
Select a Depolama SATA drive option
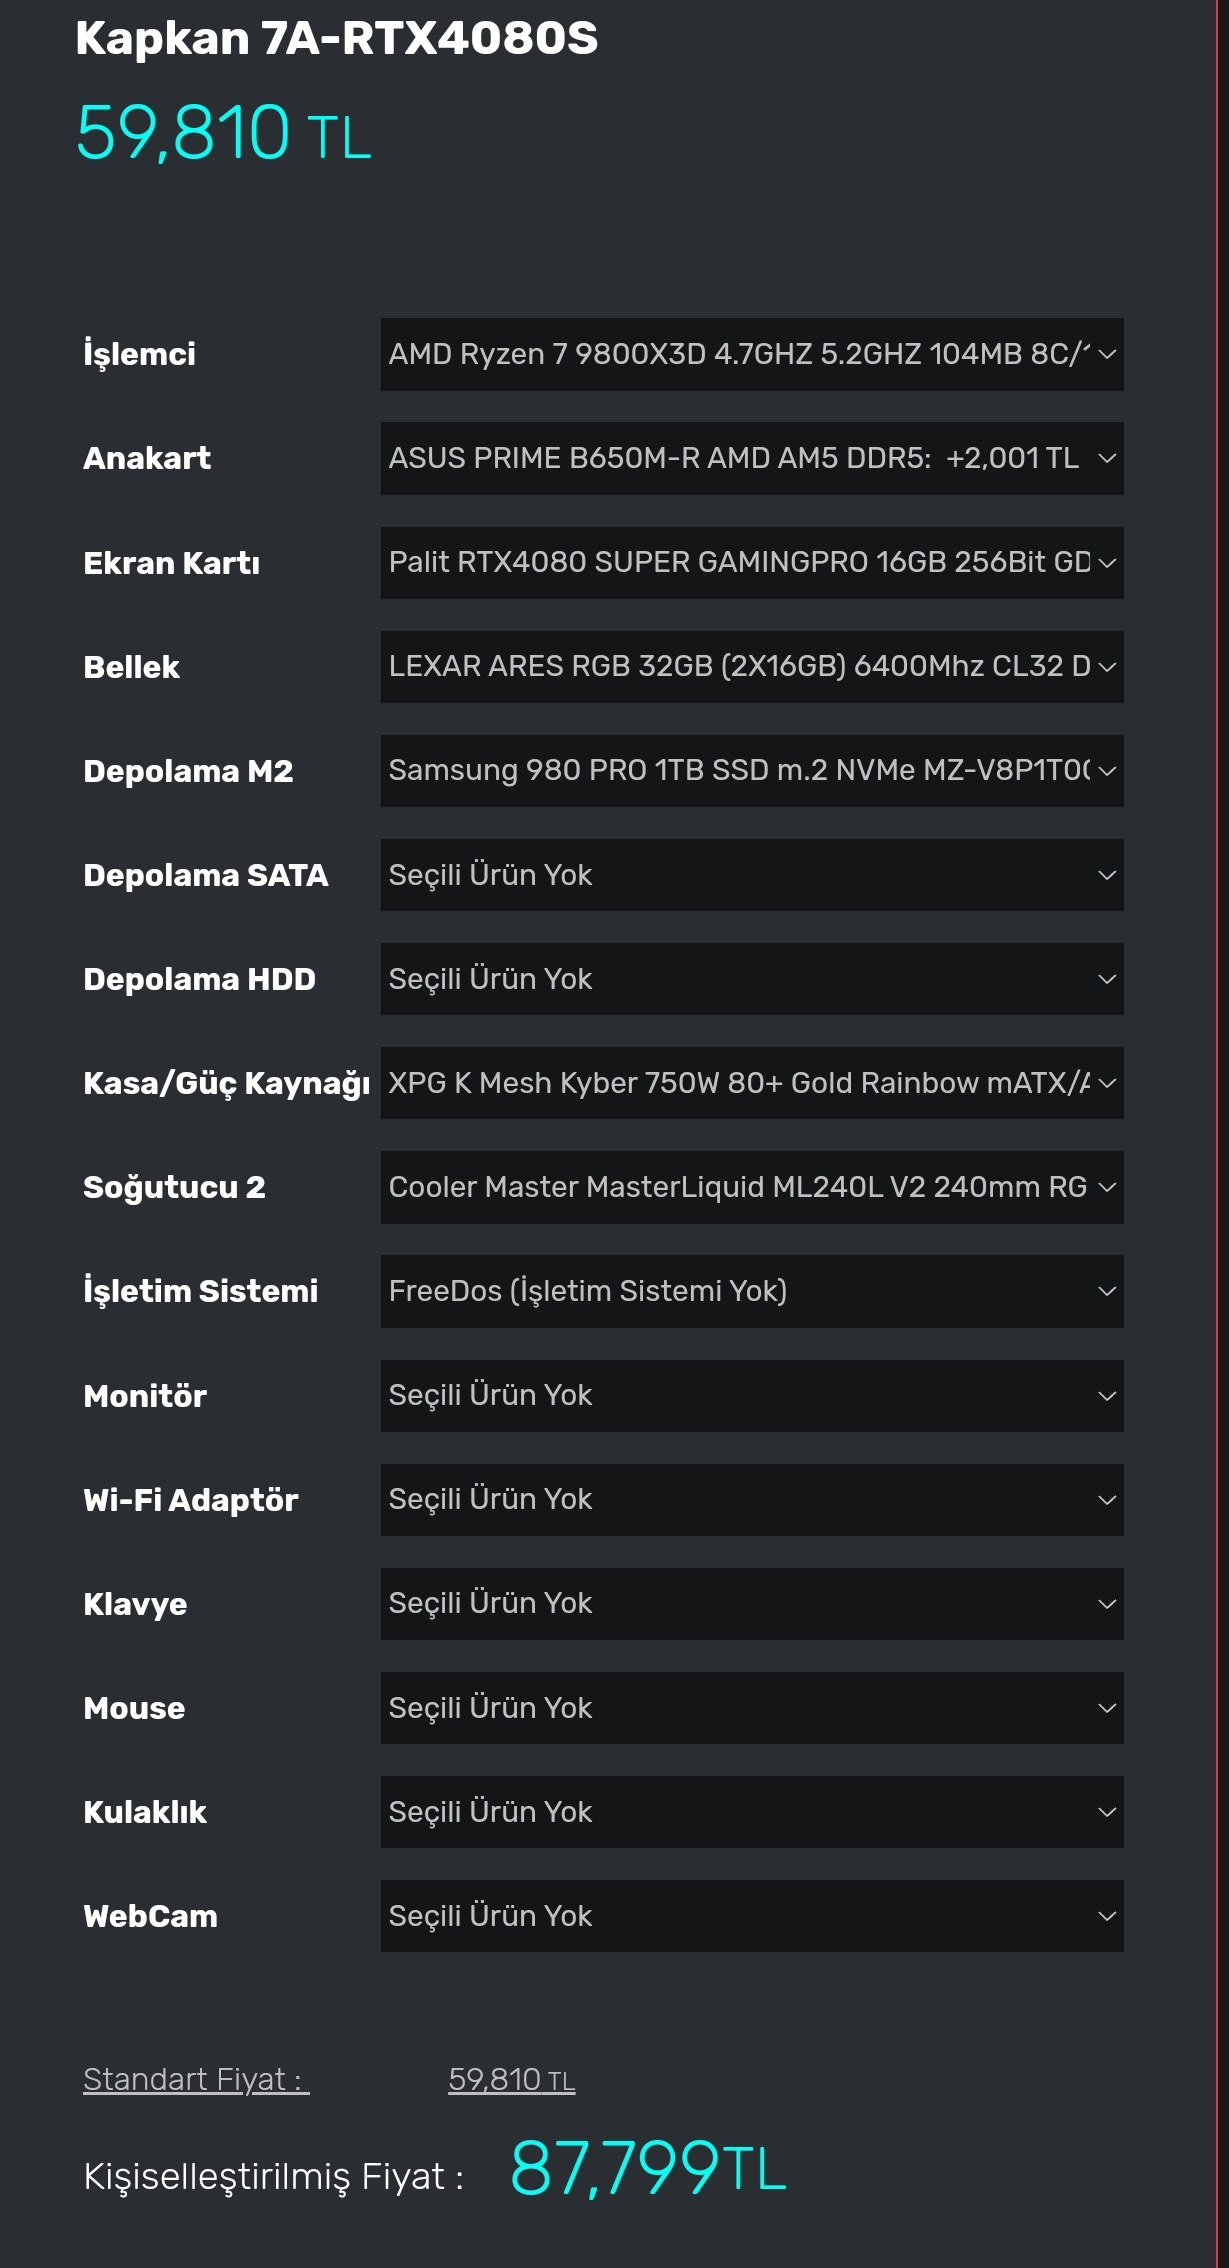[751, 875]
